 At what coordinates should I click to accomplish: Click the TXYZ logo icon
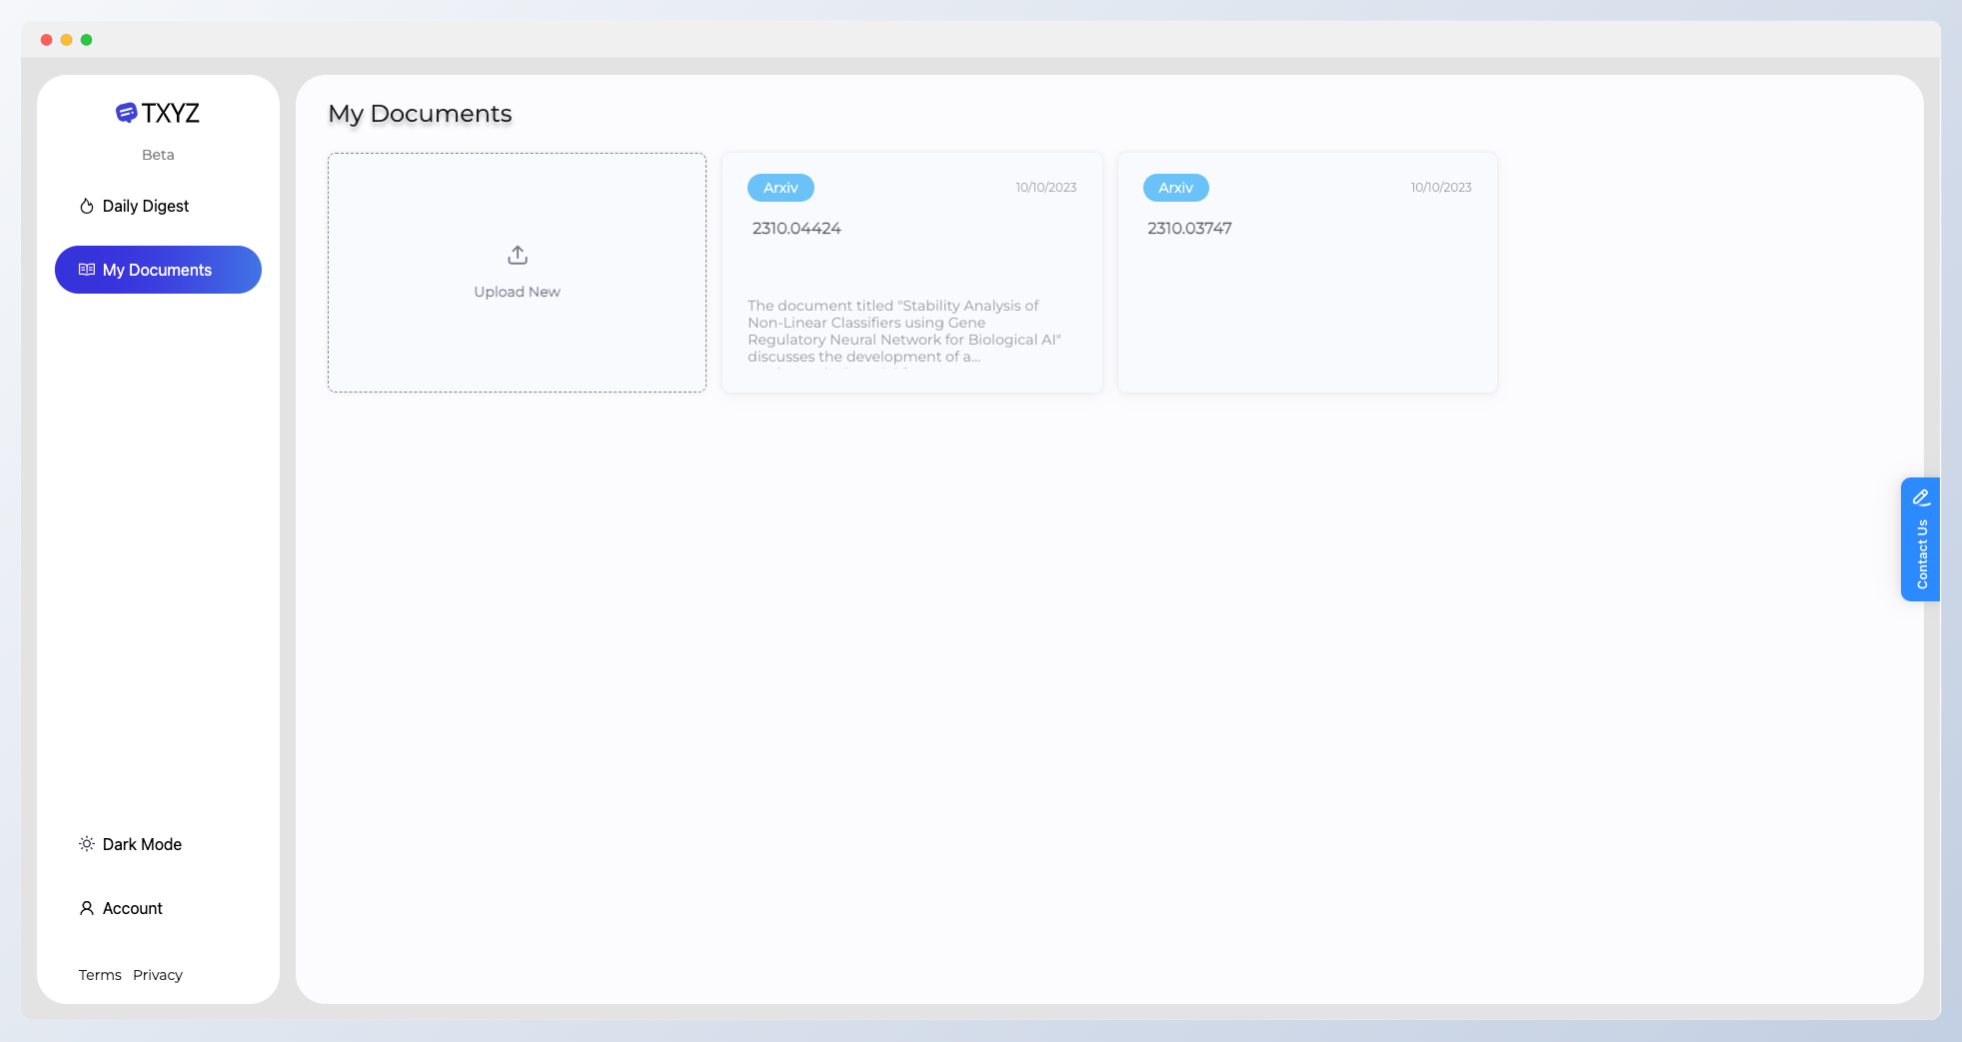coord(126,113)
